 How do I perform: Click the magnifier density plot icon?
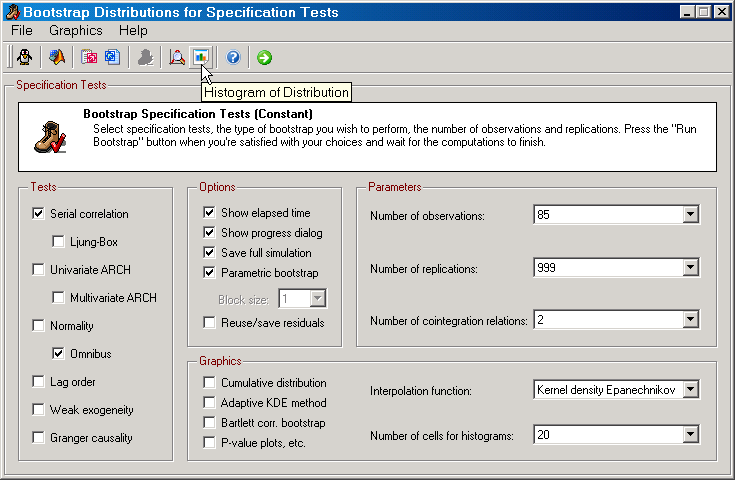tap(177, 57)
